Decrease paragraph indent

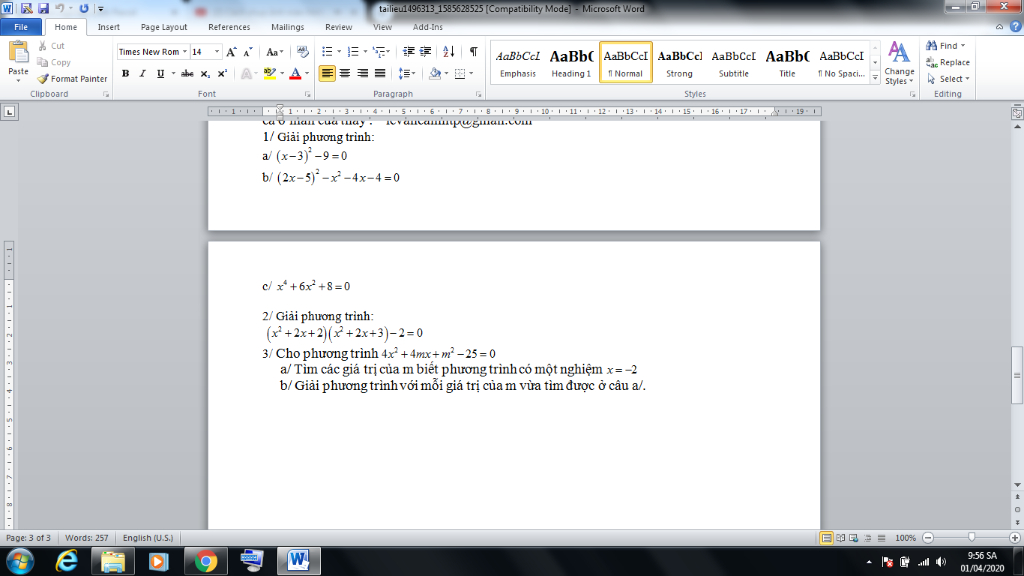click(x=409, y=52)
